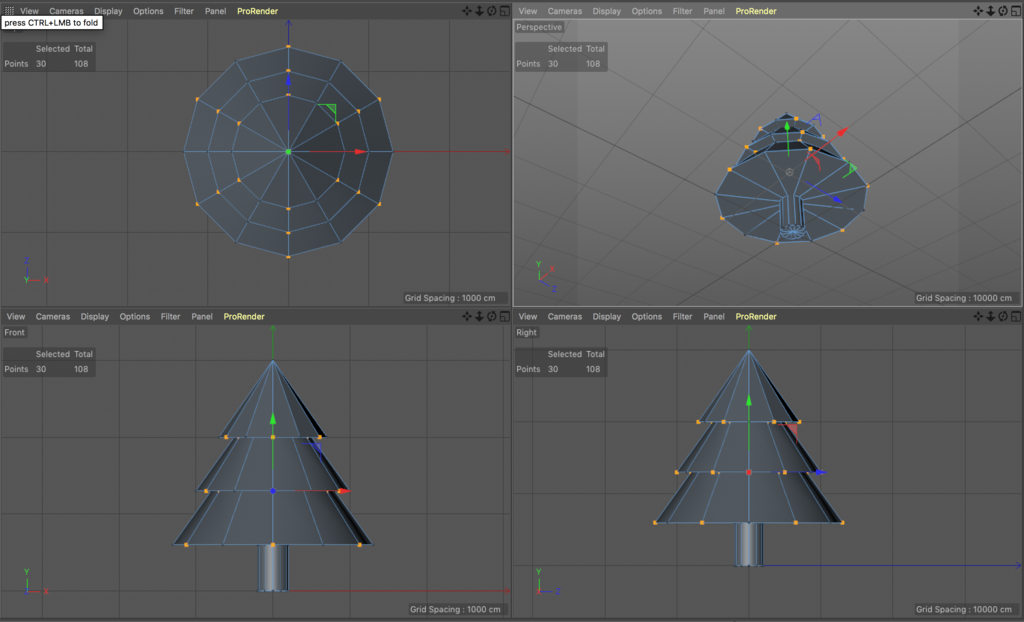Click "Grid Spacing : 10000 cm" in the Right viewport
1024x622 pixels.
click(964, 609)
